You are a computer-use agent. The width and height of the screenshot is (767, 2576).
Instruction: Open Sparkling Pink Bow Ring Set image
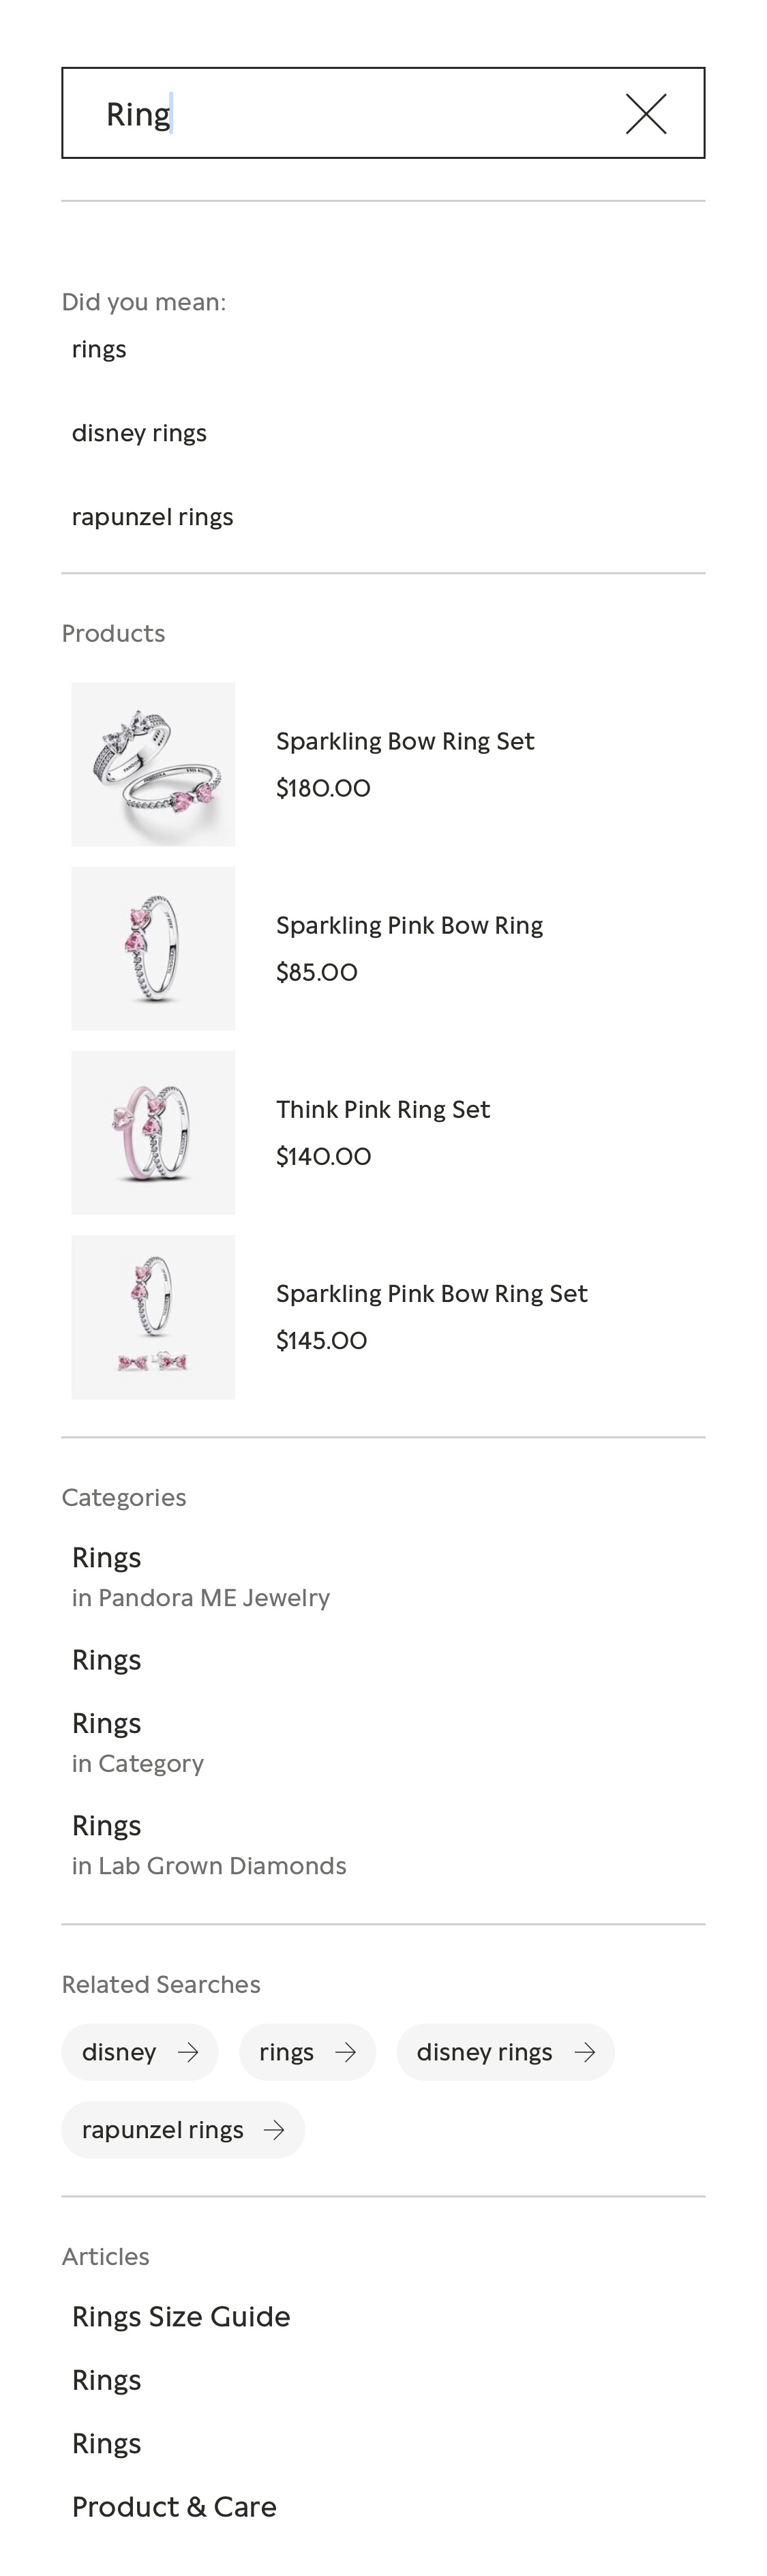coord(153,1317)
